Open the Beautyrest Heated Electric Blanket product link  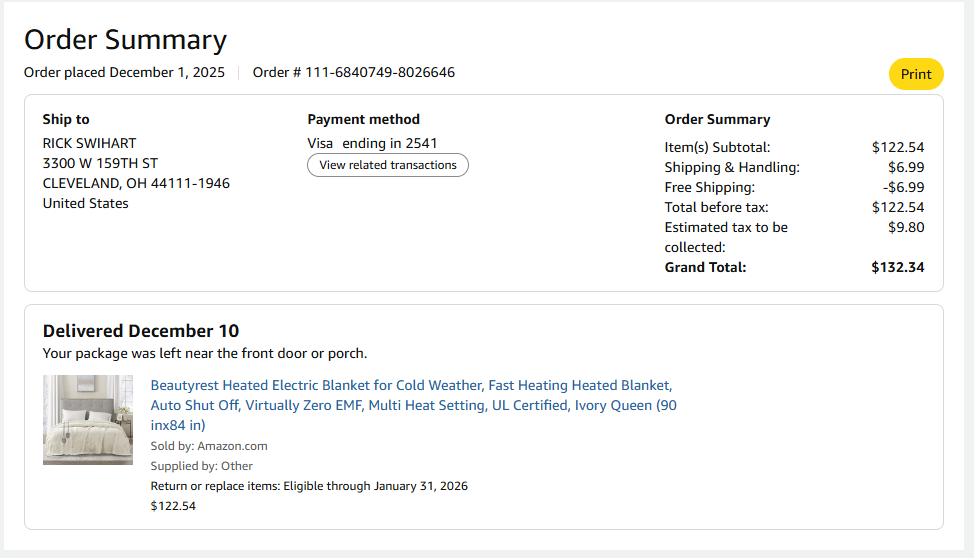413,405
